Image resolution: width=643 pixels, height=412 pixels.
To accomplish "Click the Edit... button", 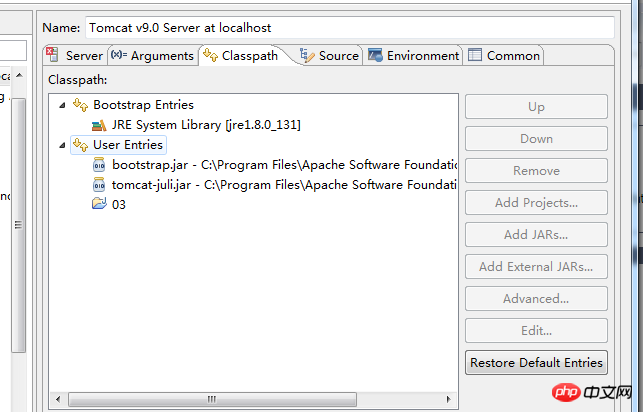I will coord(536,330).
